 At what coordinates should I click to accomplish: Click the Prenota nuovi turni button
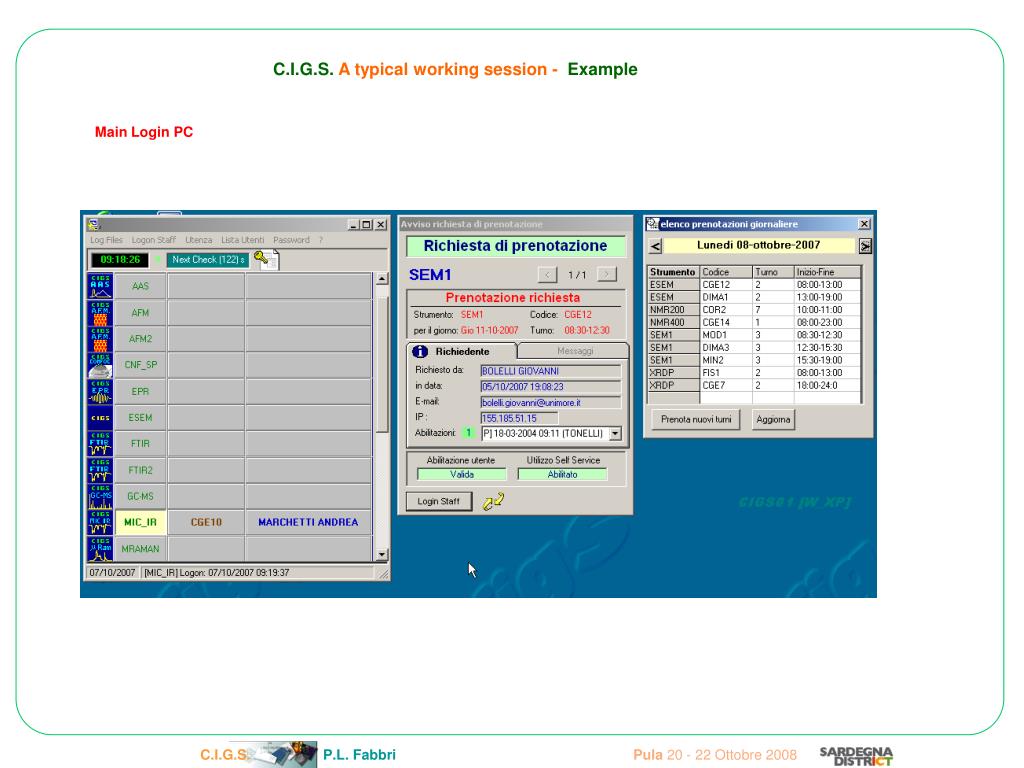tap(696, 419)
